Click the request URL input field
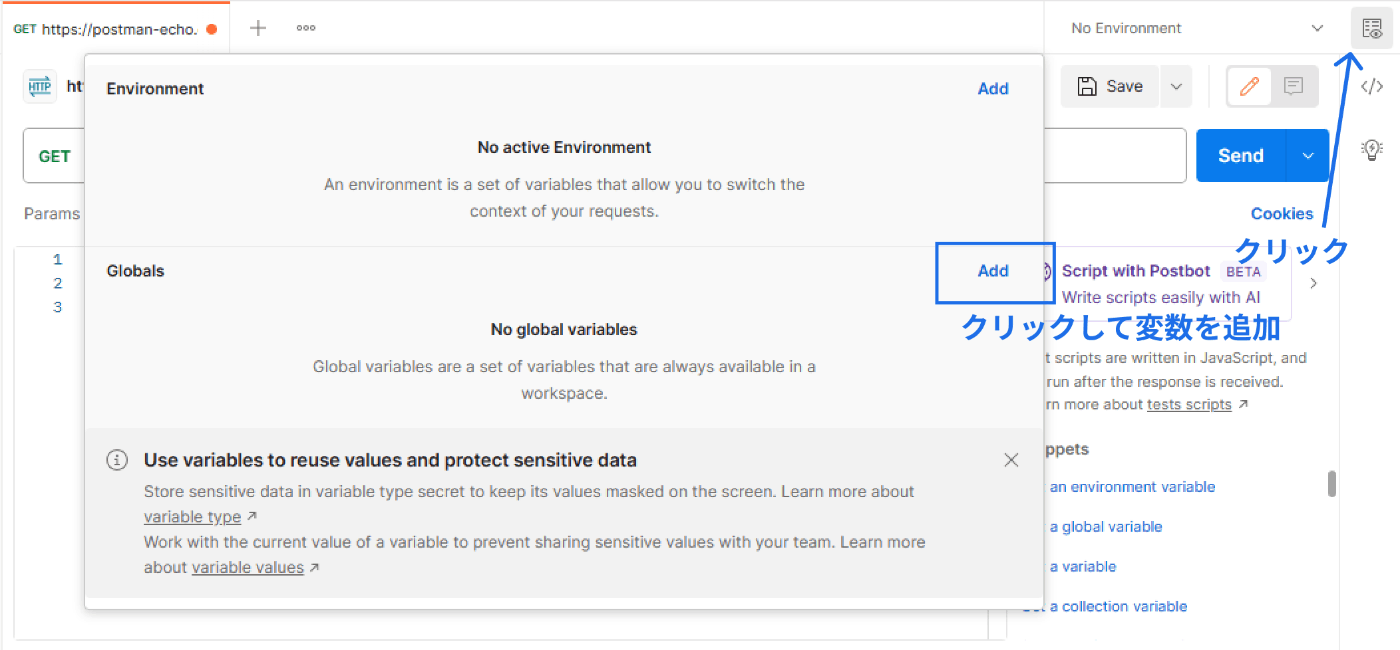 (1115, 156)
